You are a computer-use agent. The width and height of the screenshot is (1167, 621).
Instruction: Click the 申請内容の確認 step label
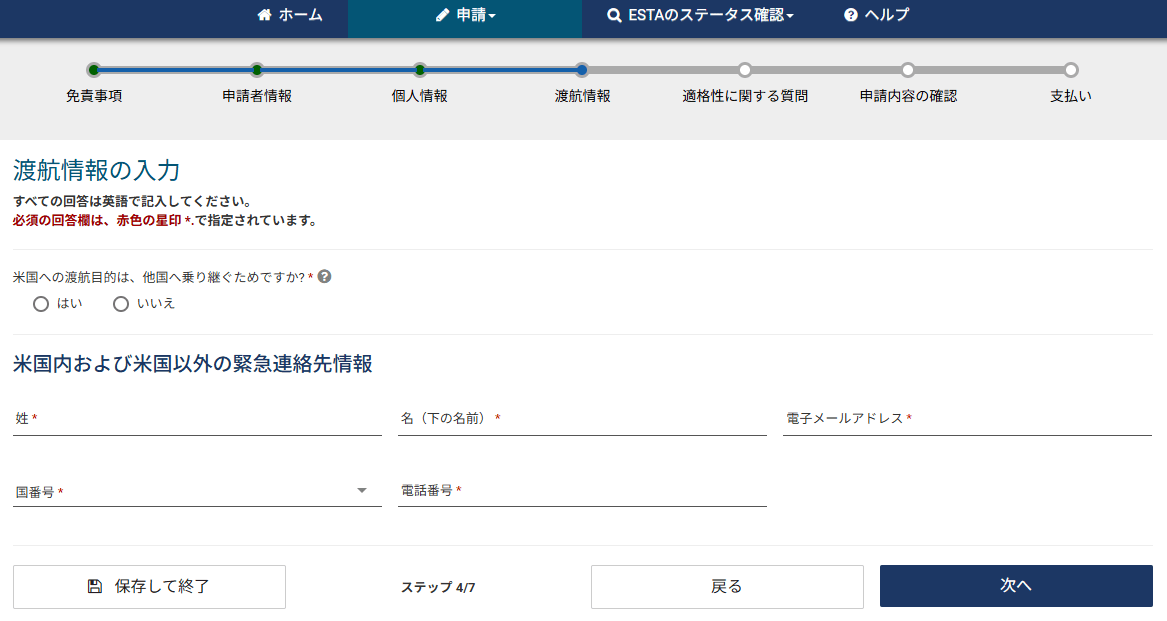[909, 96]
